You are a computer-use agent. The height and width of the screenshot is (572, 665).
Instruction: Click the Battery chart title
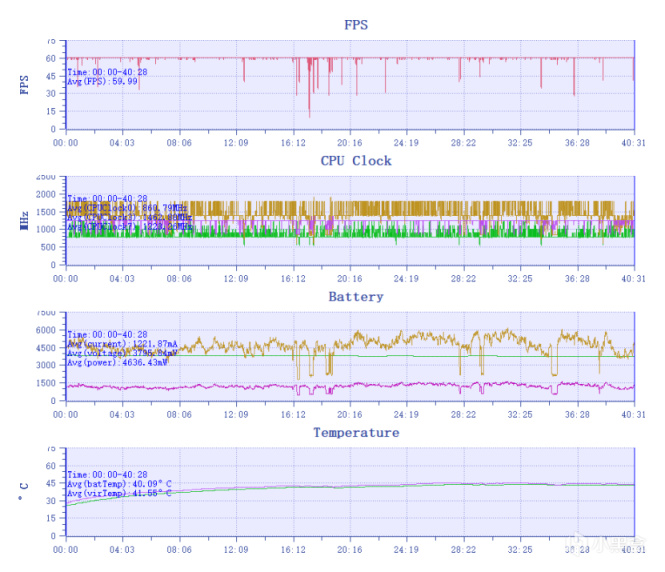click(x=356, y=297)
